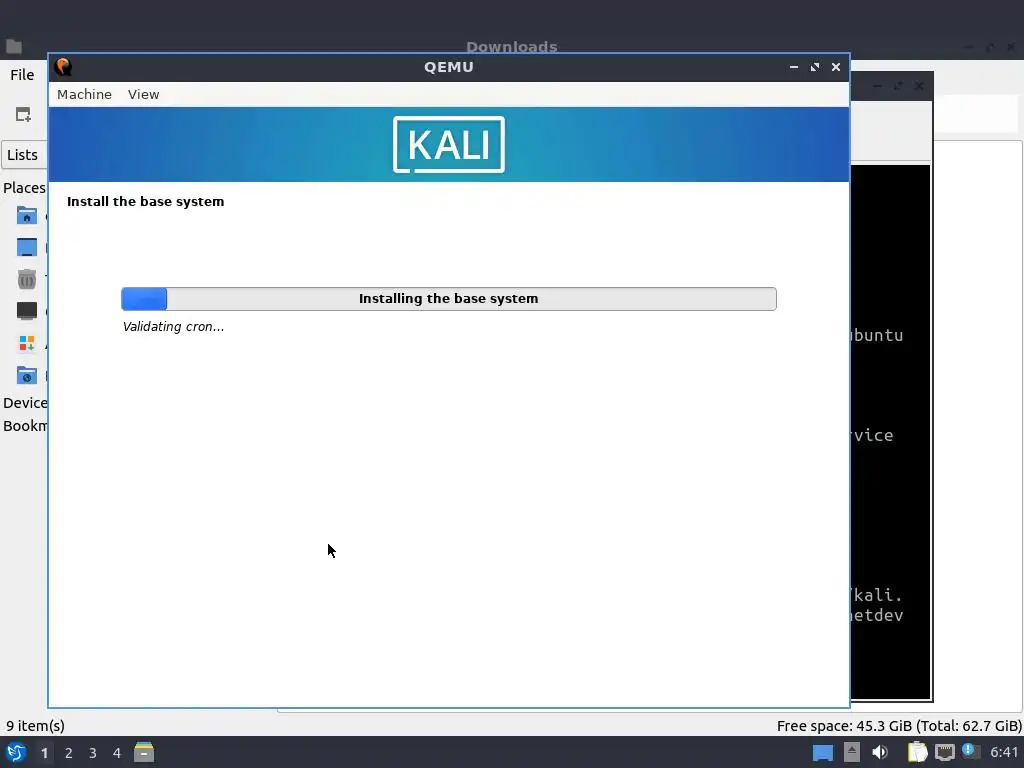Minimize the QEMU window
Image resolution: width=1024 pixels, height=768 pixels.
(x=794, y=67)
